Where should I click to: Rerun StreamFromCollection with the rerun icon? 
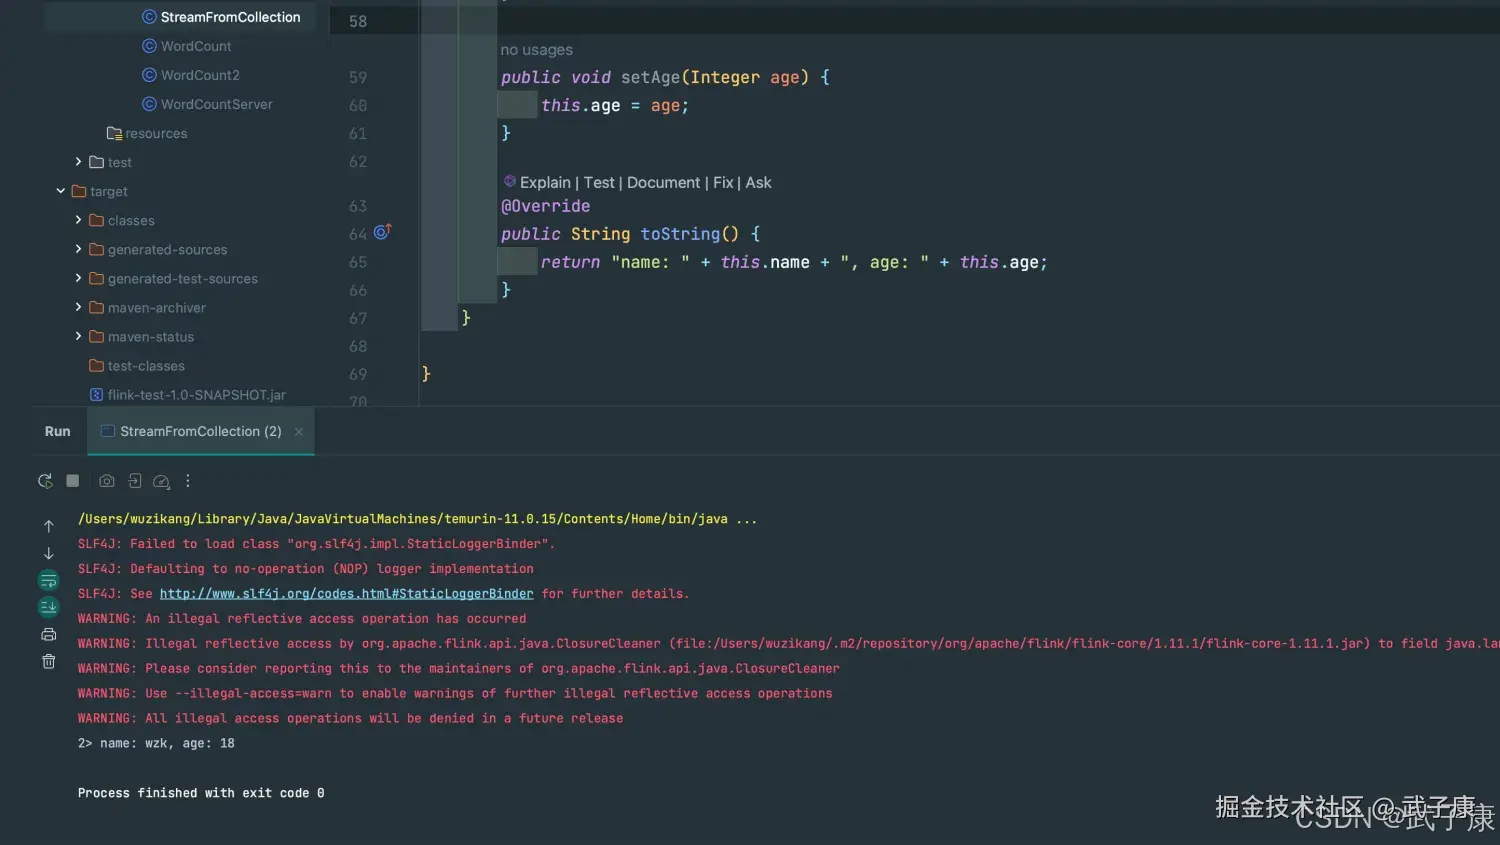pyautogui.click(x=45, y=481)
